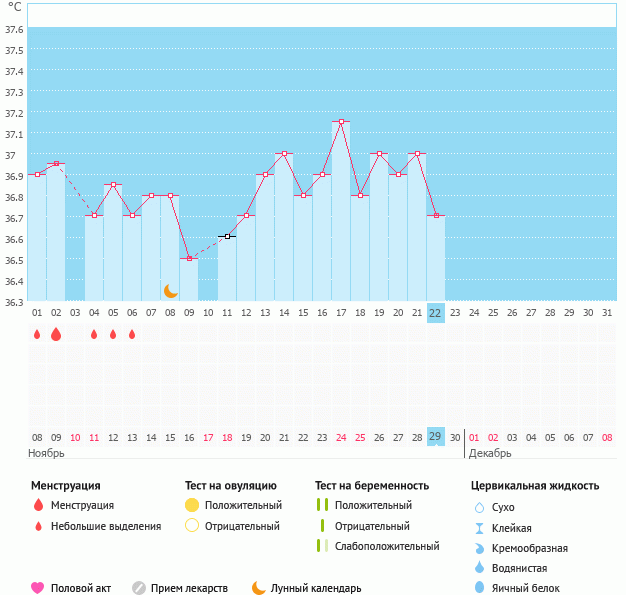The width and height of the screenshot is (626, 595).
Task: Click the Яичный белок drop icon
Action: pyautogui.click(x=479, y=588)
